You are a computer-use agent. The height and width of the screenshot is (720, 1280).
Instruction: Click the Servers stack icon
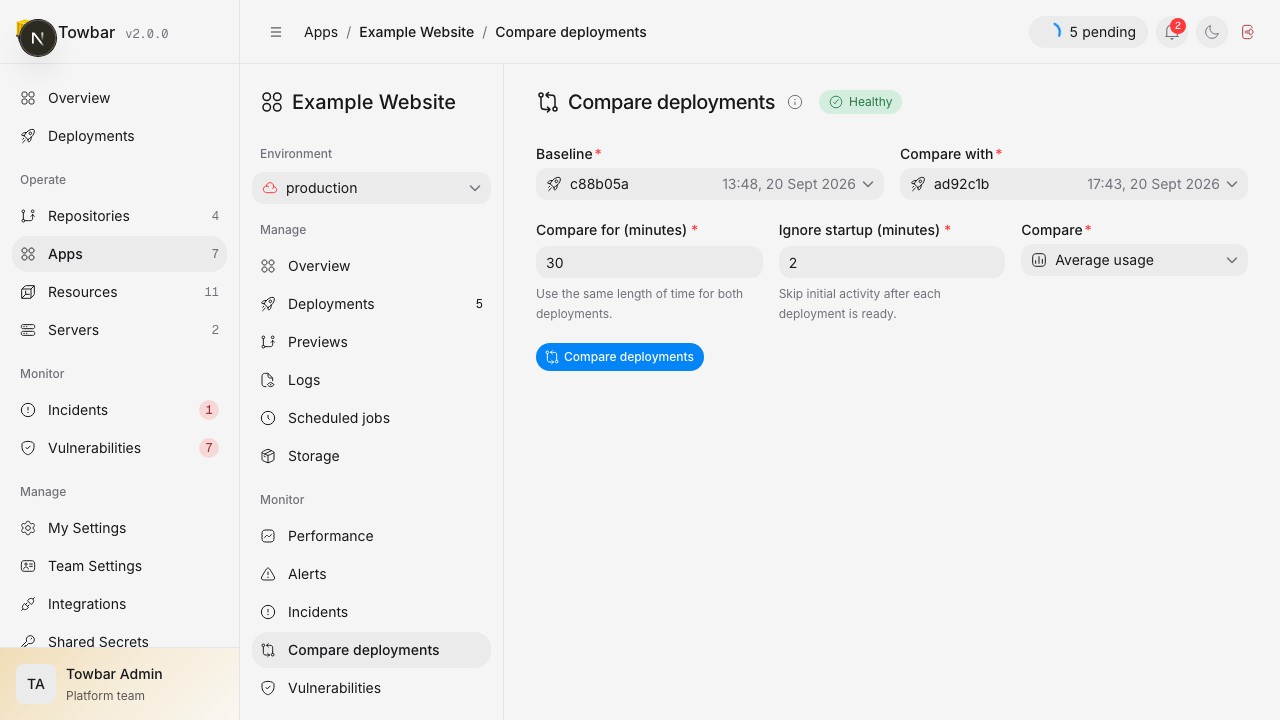pyautogui.click(x=28, y=330)
